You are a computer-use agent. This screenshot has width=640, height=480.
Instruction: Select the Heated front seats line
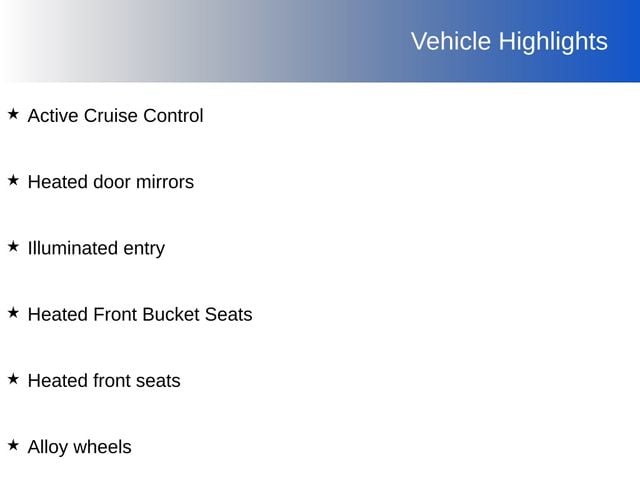104,381
